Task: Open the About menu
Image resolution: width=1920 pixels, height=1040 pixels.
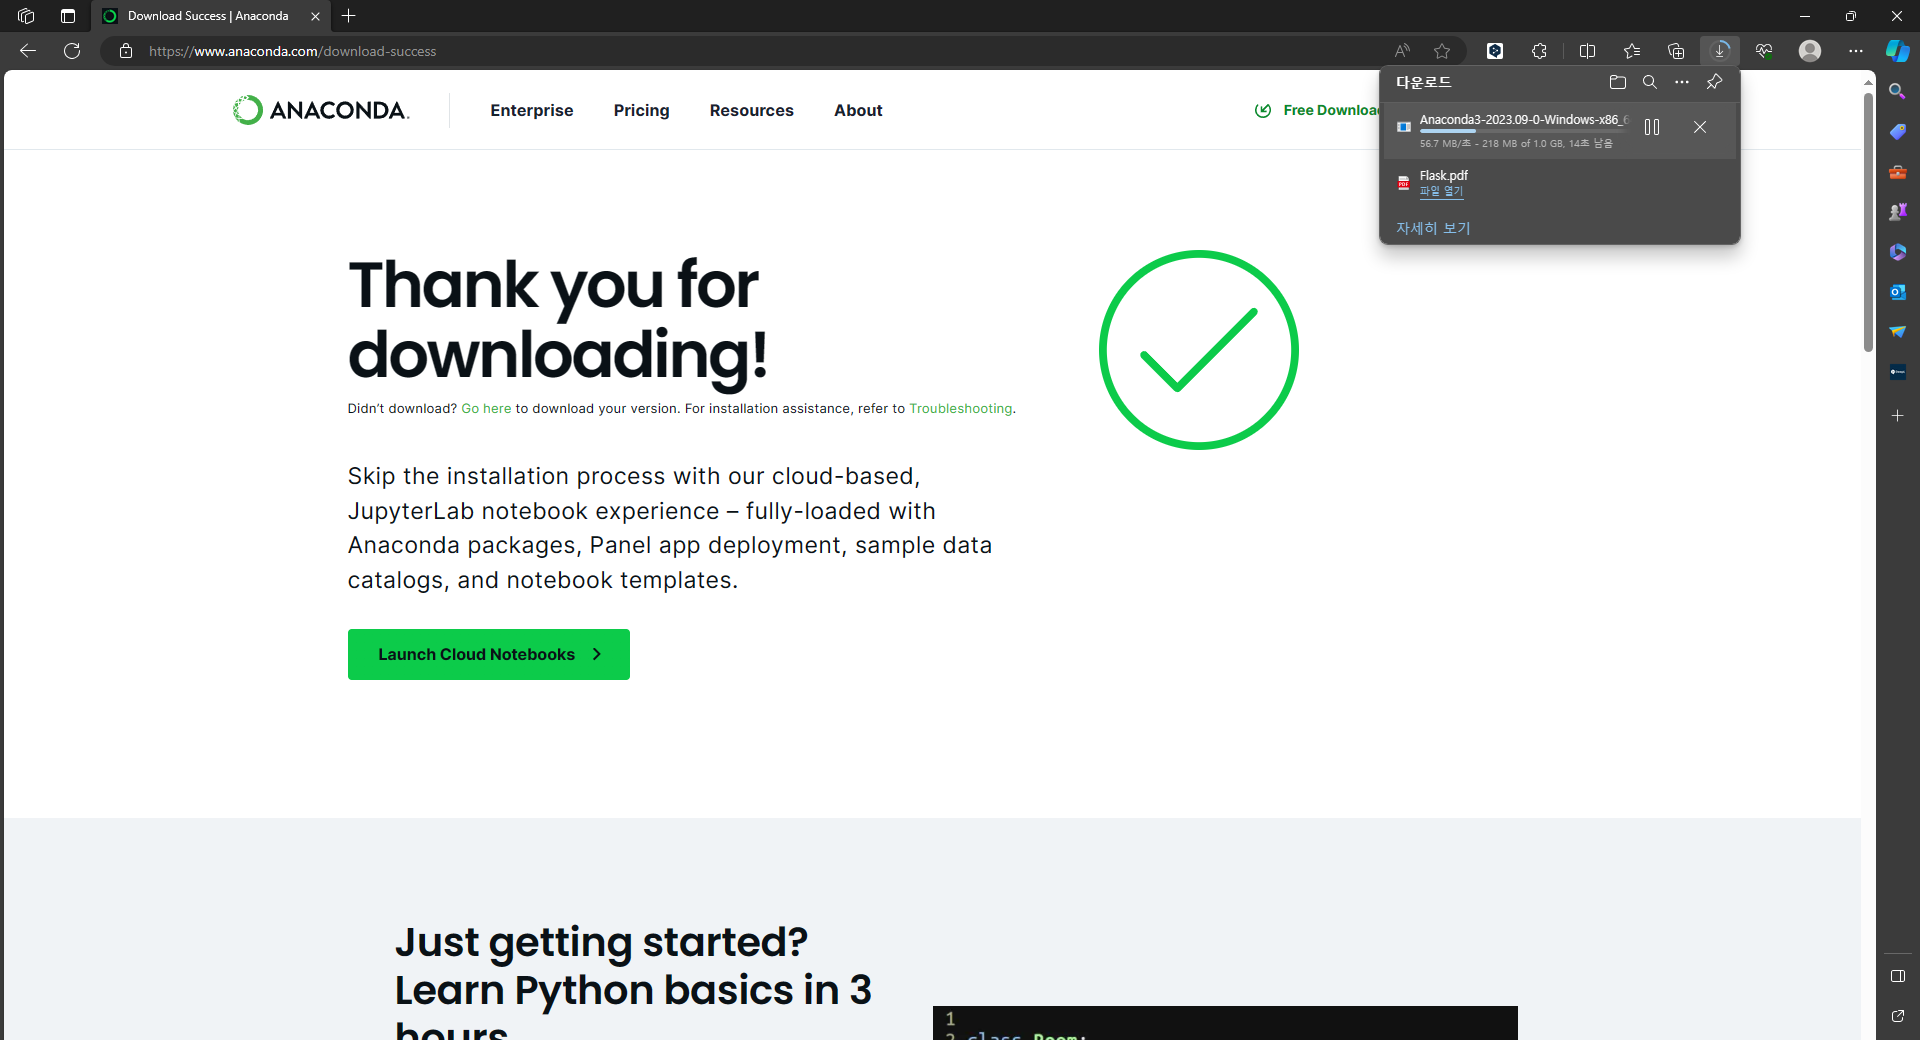Action: pyautogui.click(x=858, y=110)
